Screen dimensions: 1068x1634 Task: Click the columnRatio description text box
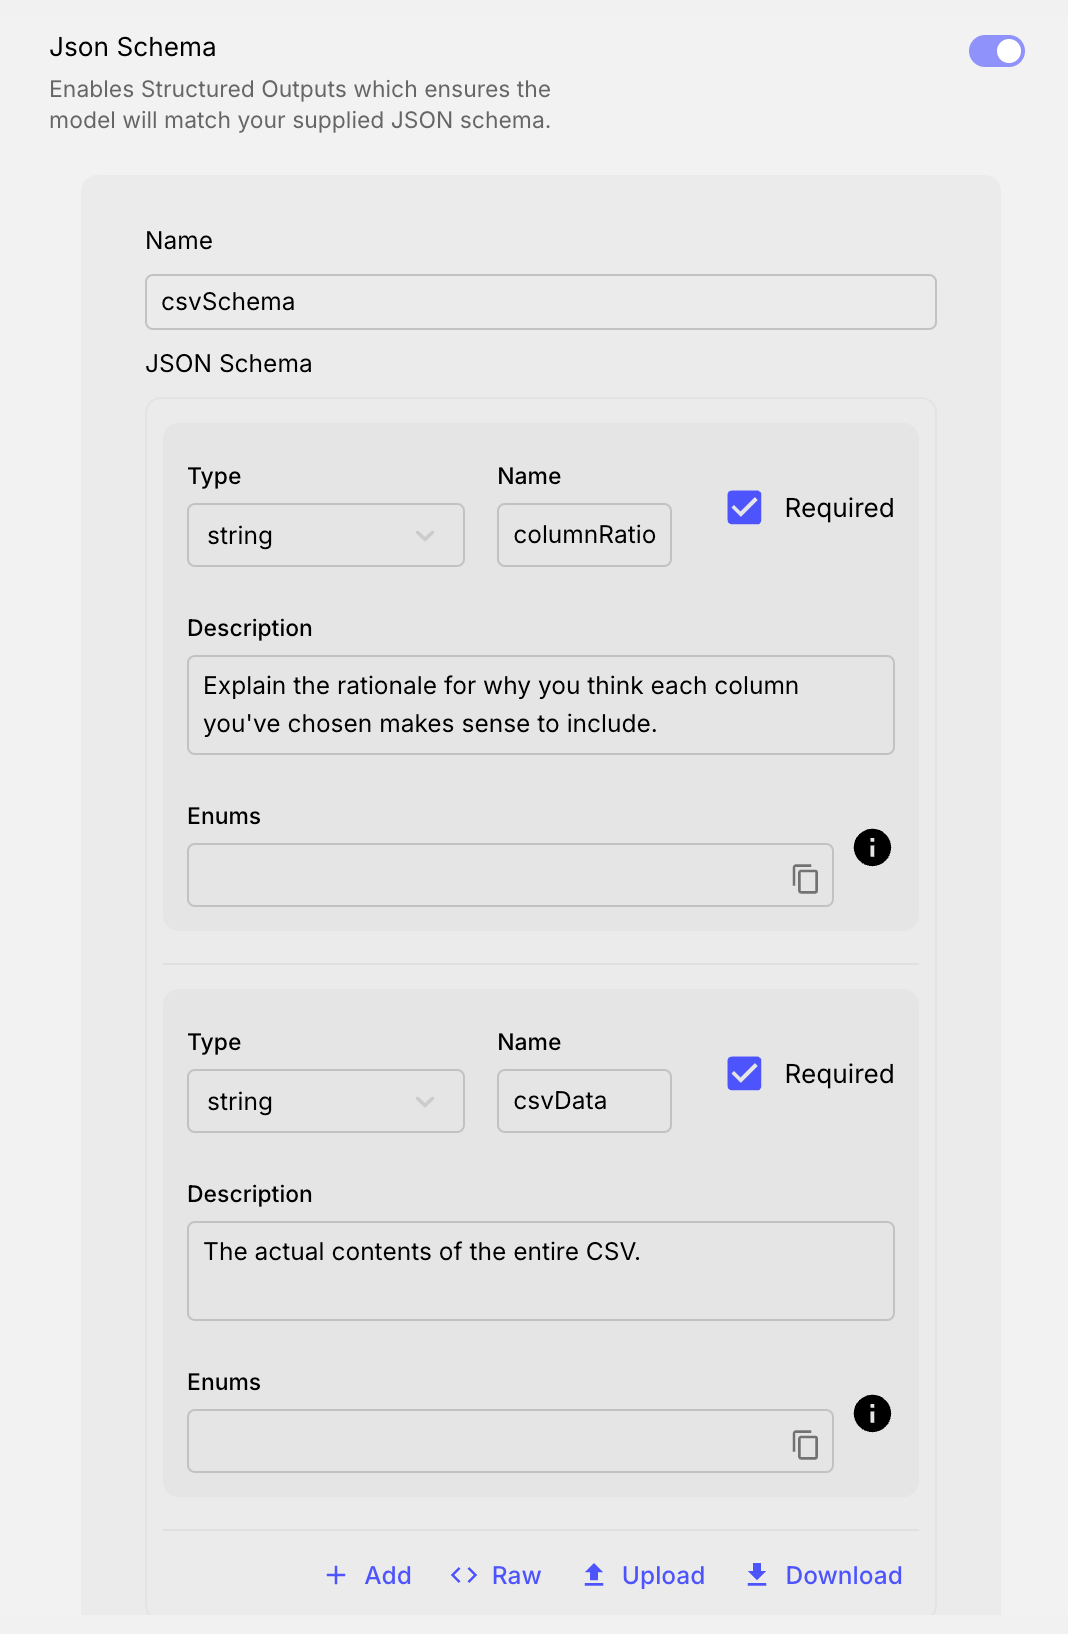[540, 704]
